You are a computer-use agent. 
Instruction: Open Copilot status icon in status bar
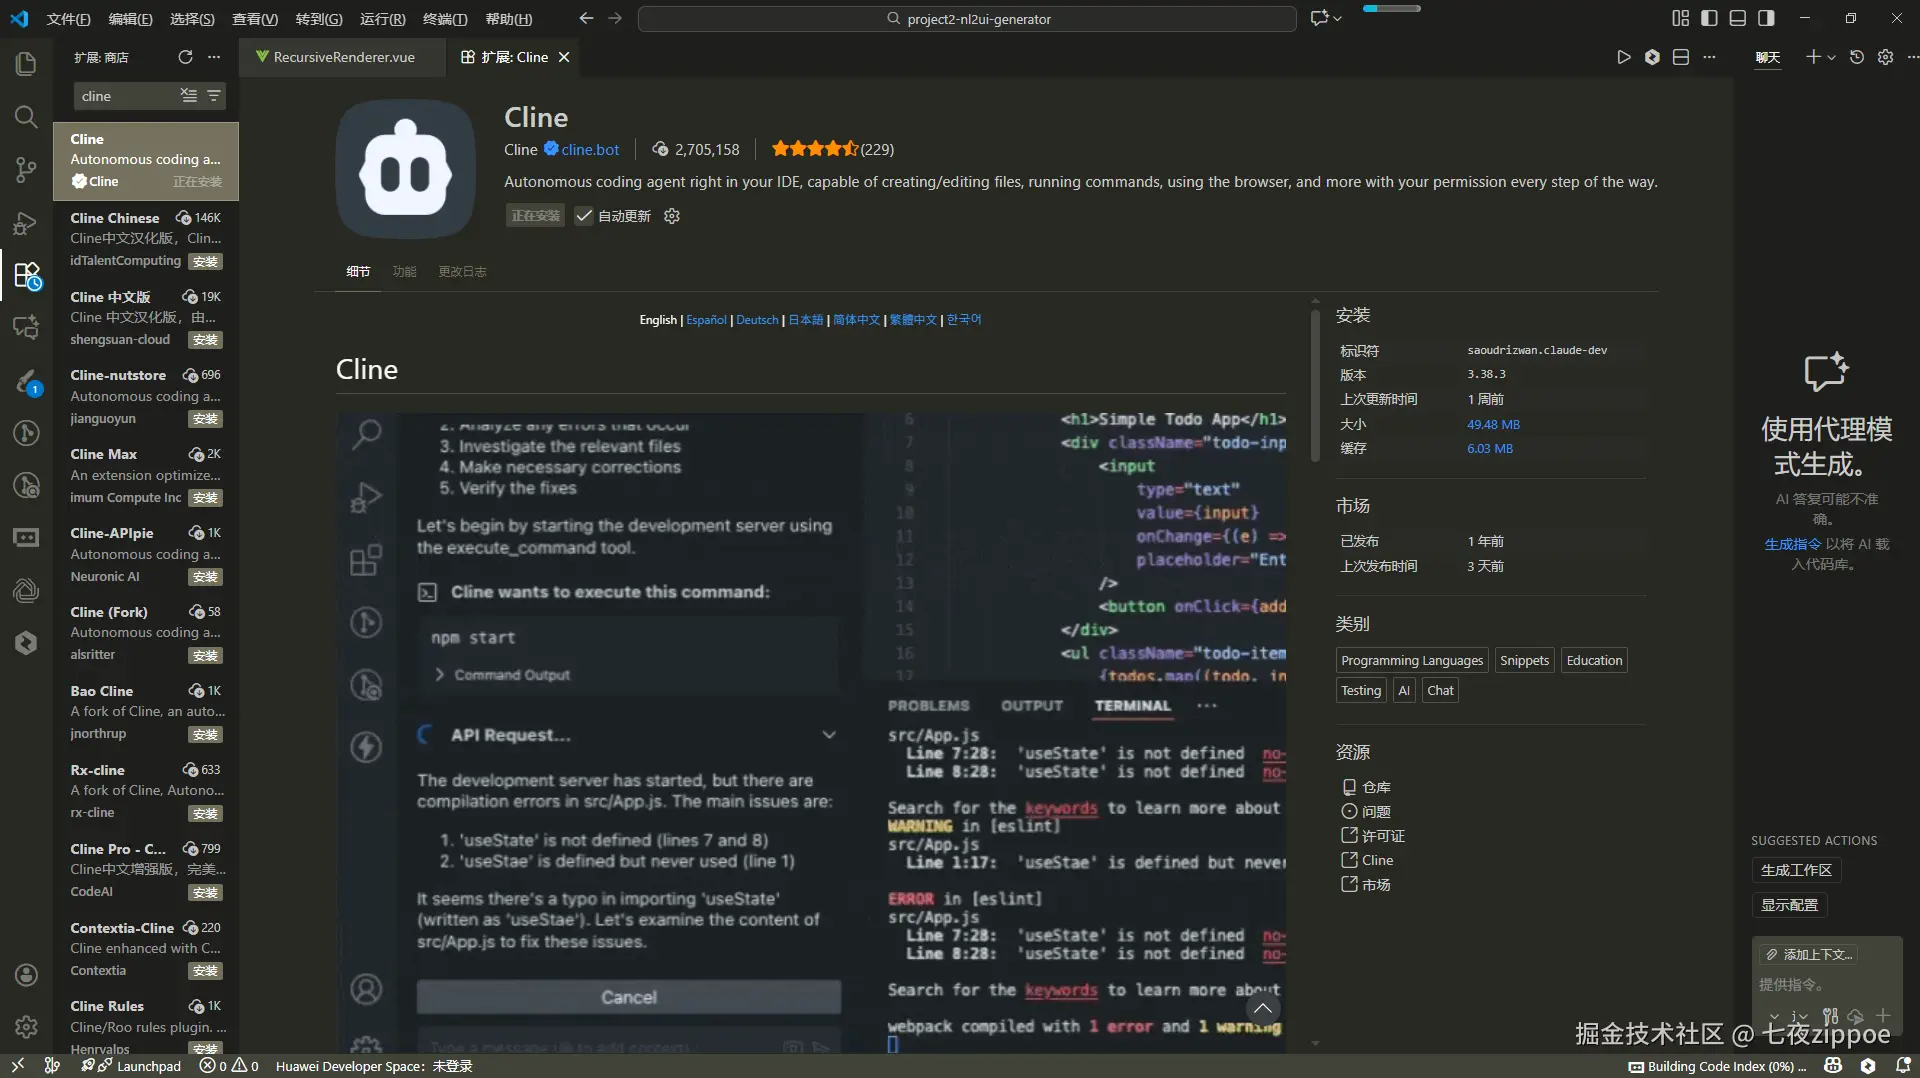click(1832, 1066)
